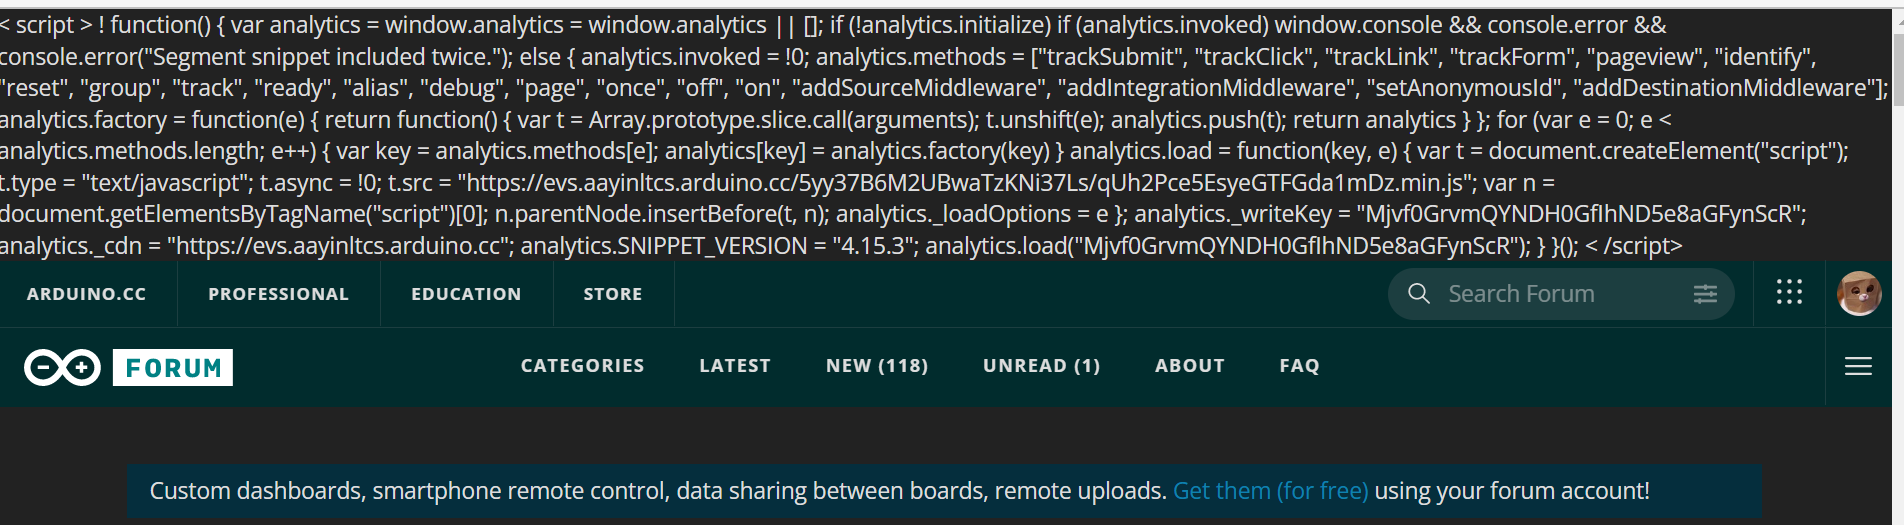Show NEW (118) topics
This screenshot has height=525, width=1904.
coord(877,366)
